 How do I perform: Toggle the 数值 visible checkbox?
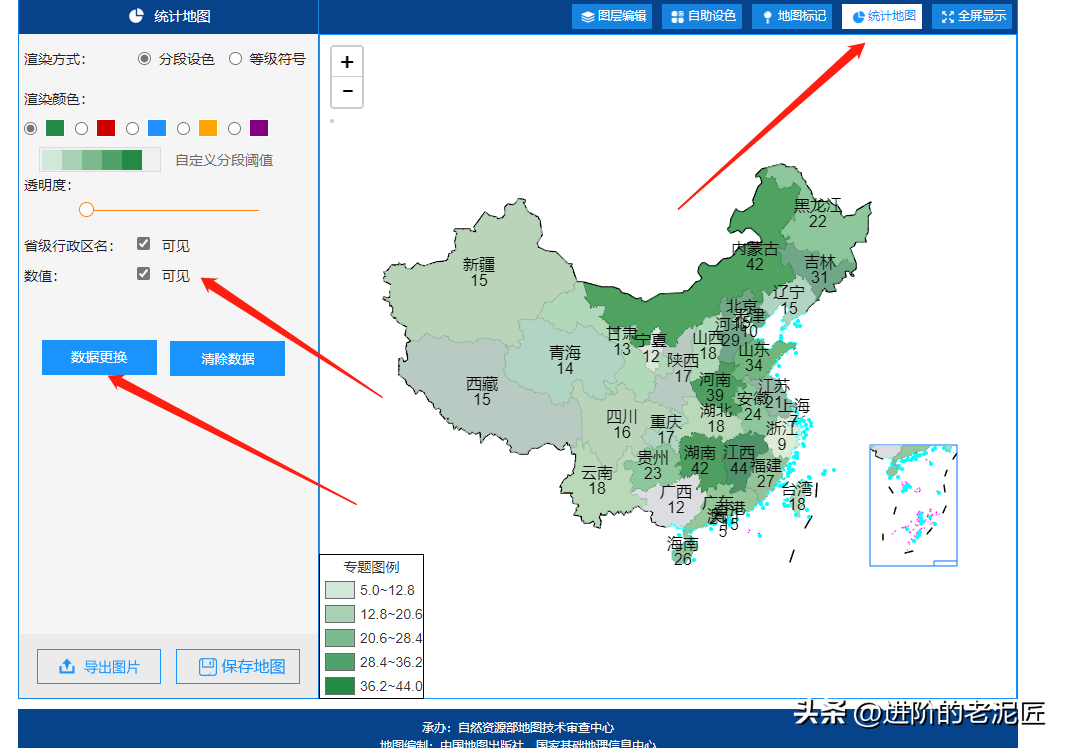click(144, 274)
